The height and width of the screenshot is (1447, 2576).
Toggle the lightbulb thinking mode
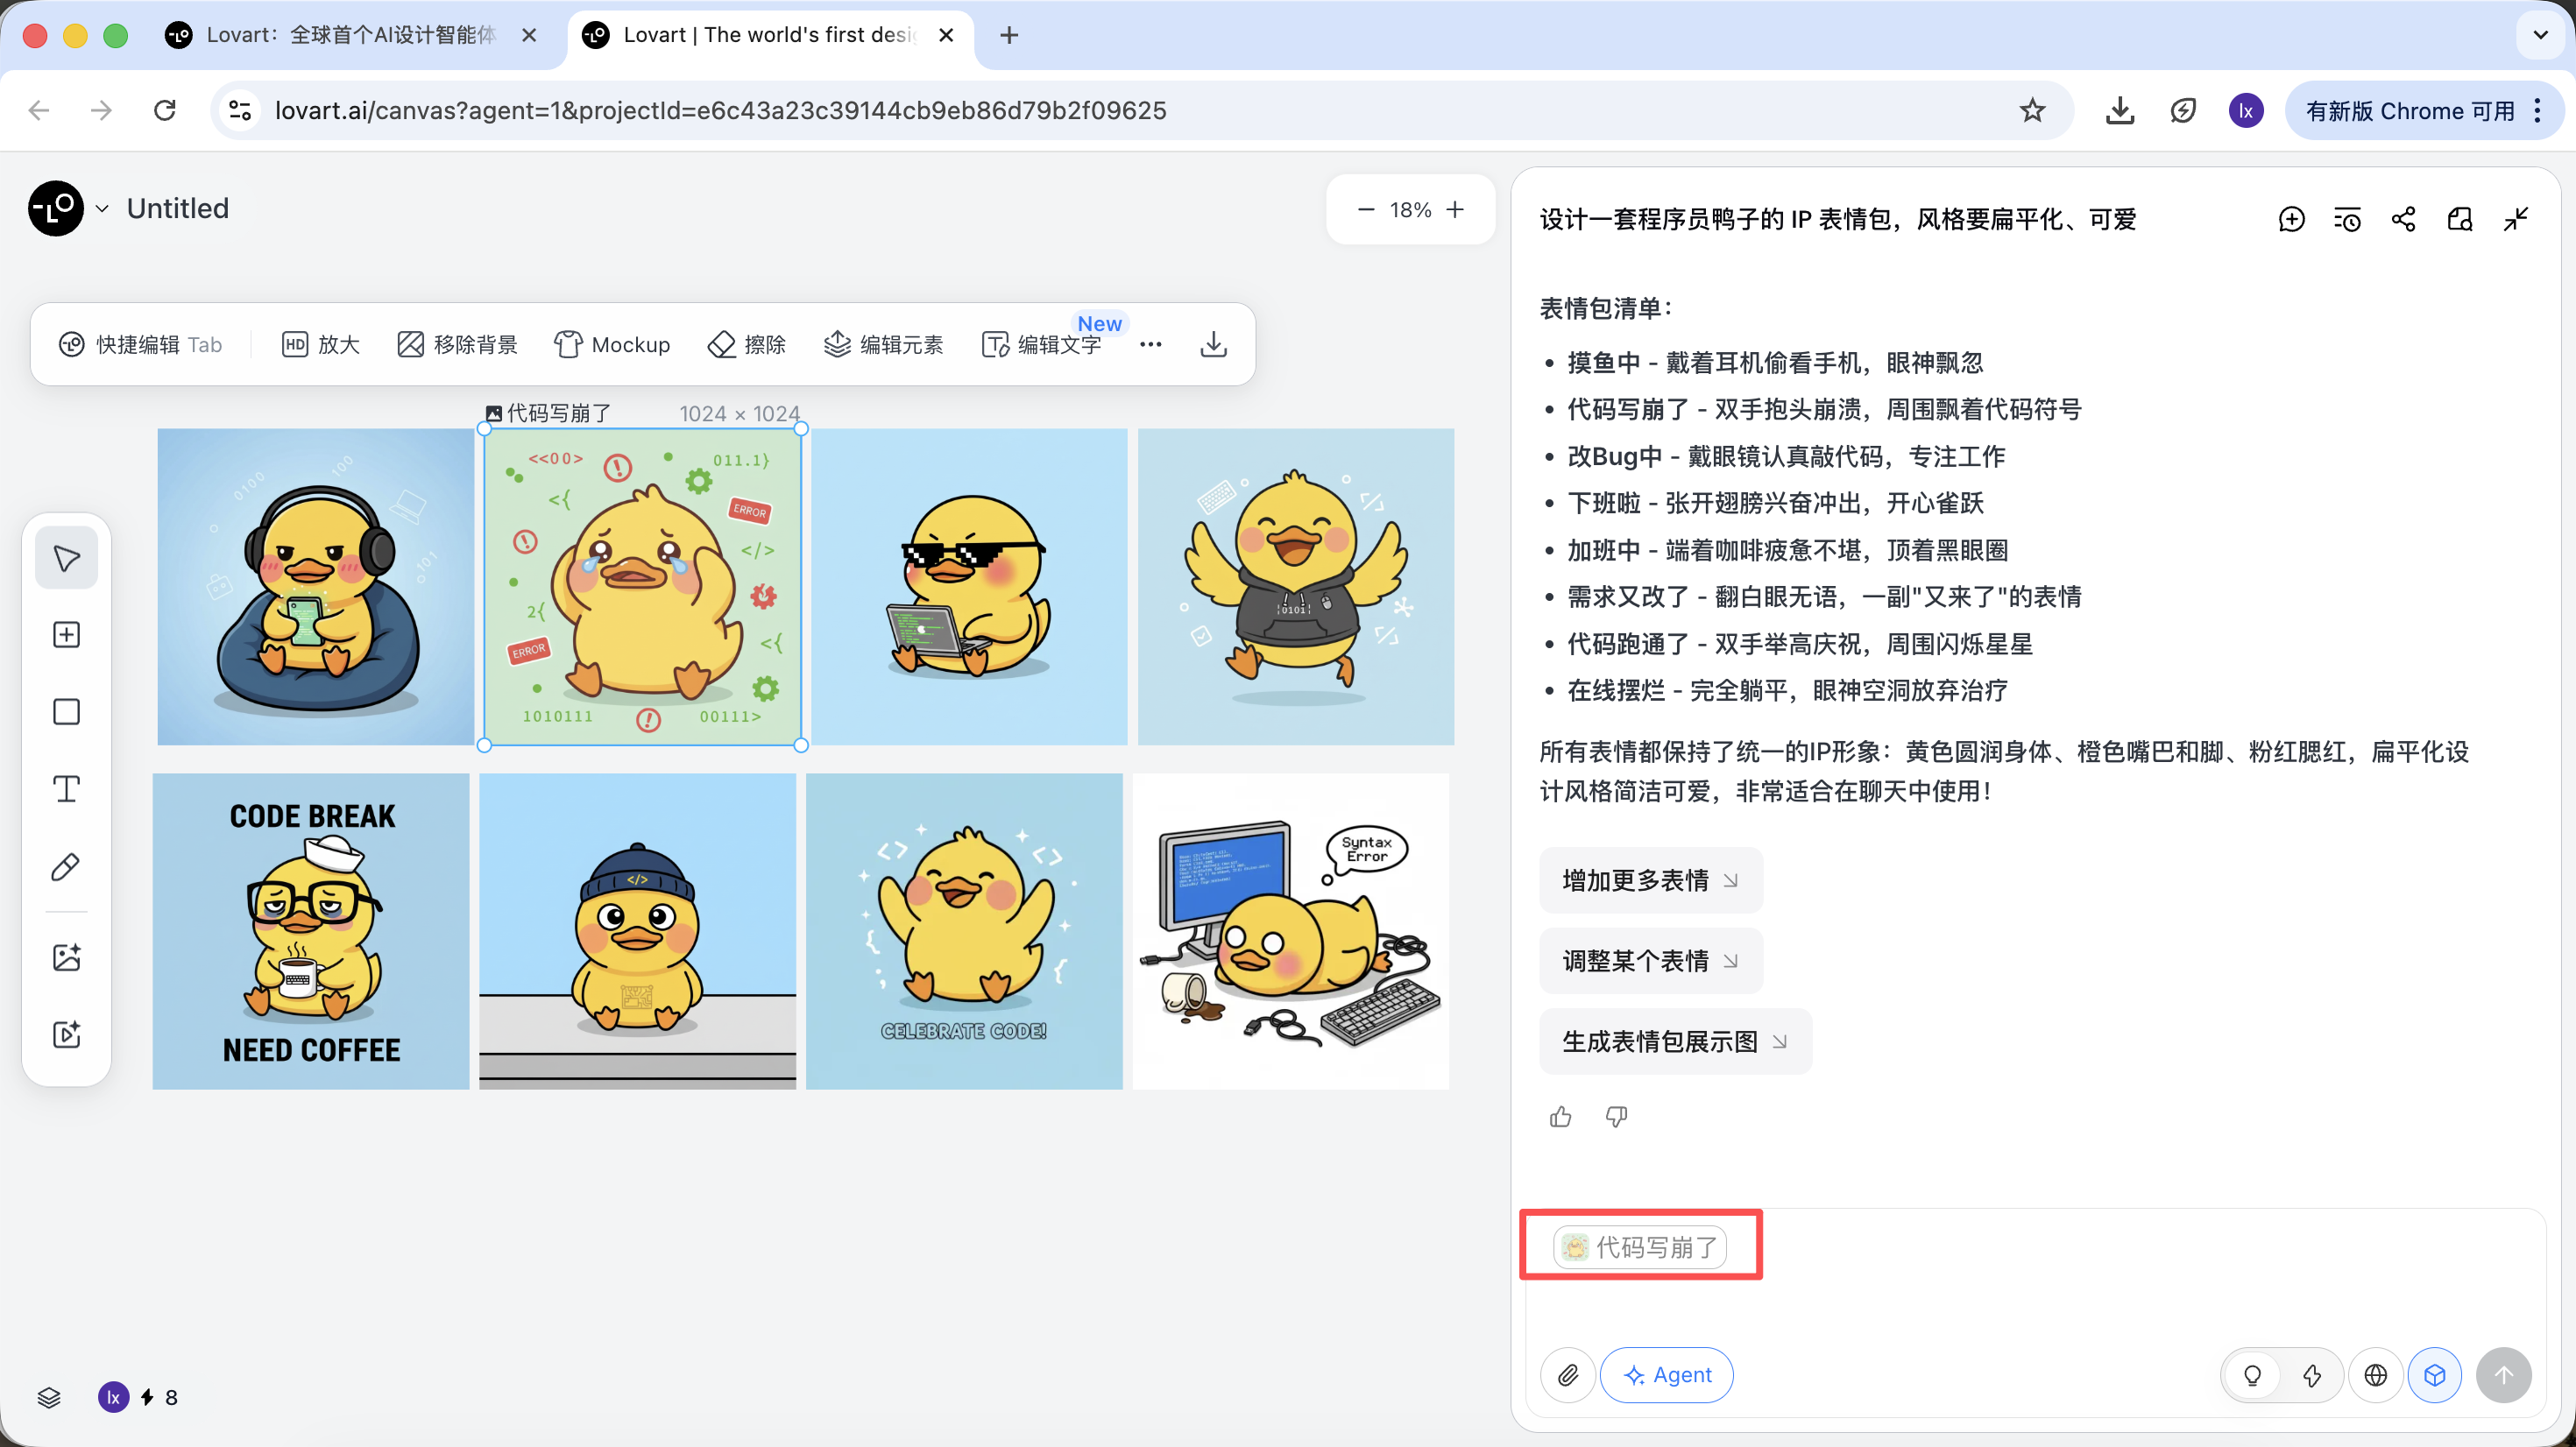tap(2251, 1375)
